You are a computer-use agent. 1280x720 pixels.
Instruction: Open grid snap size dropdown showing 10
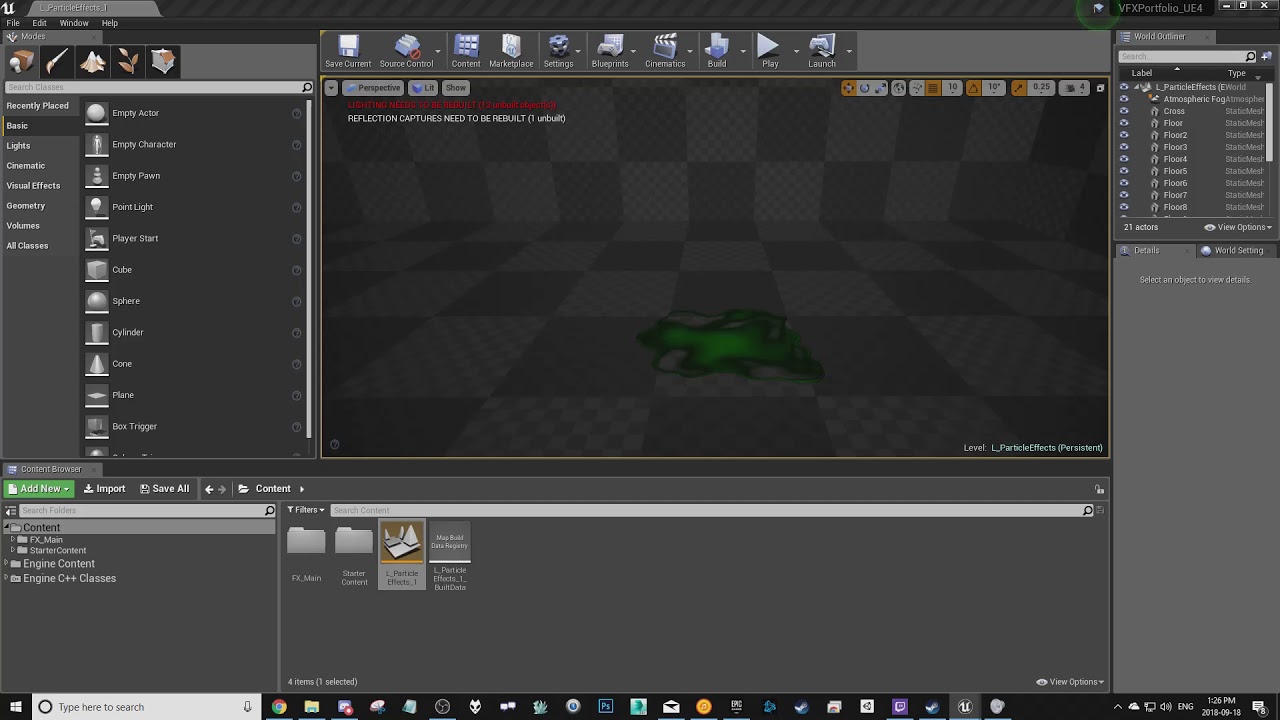pyautogui.click(x=952, y=88)
